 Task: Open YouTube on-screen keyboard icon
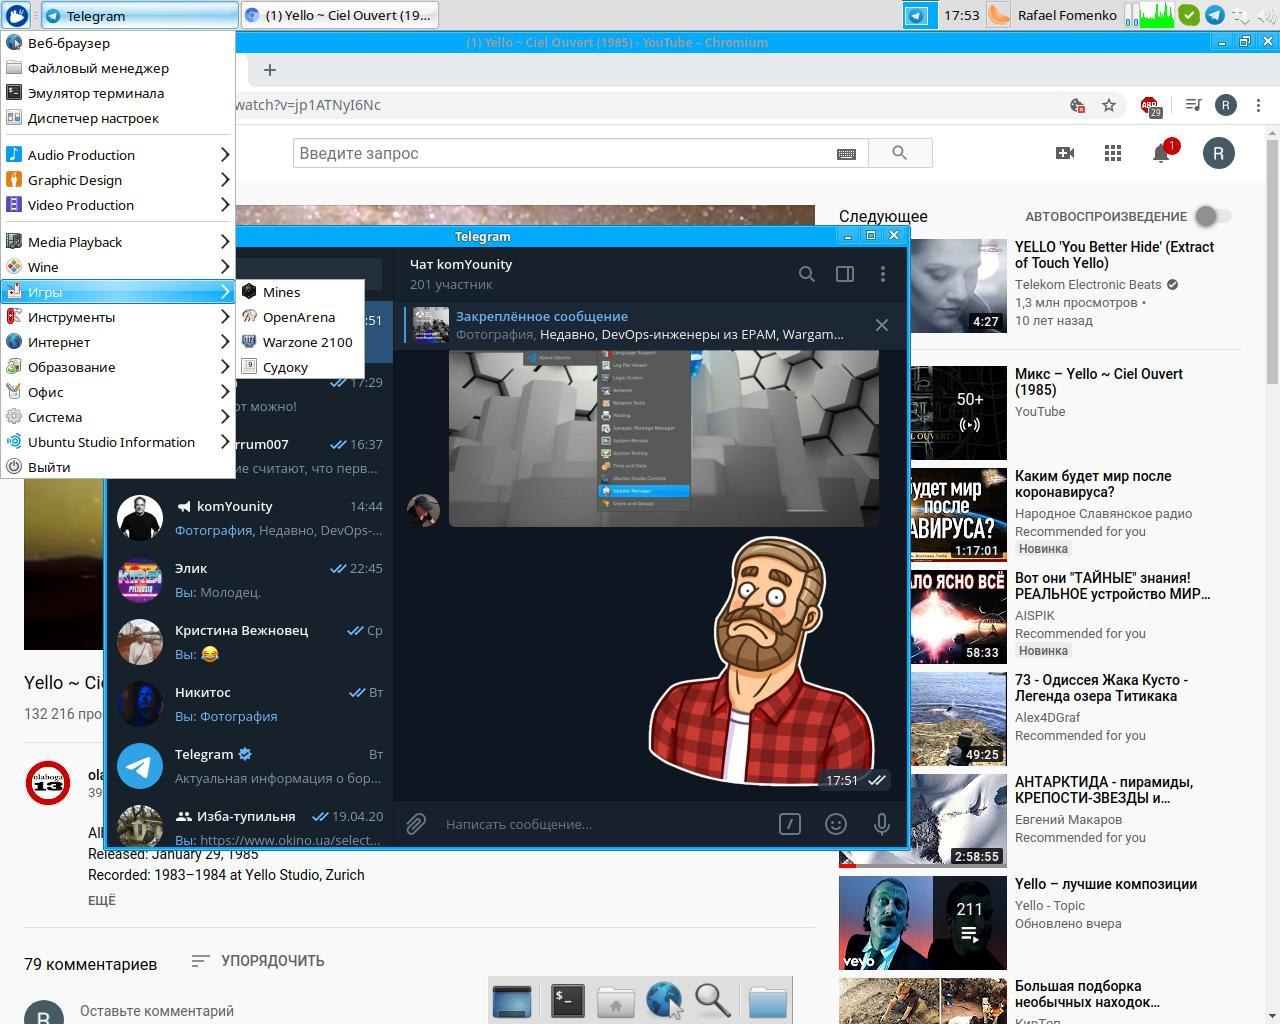coord(846,154)
